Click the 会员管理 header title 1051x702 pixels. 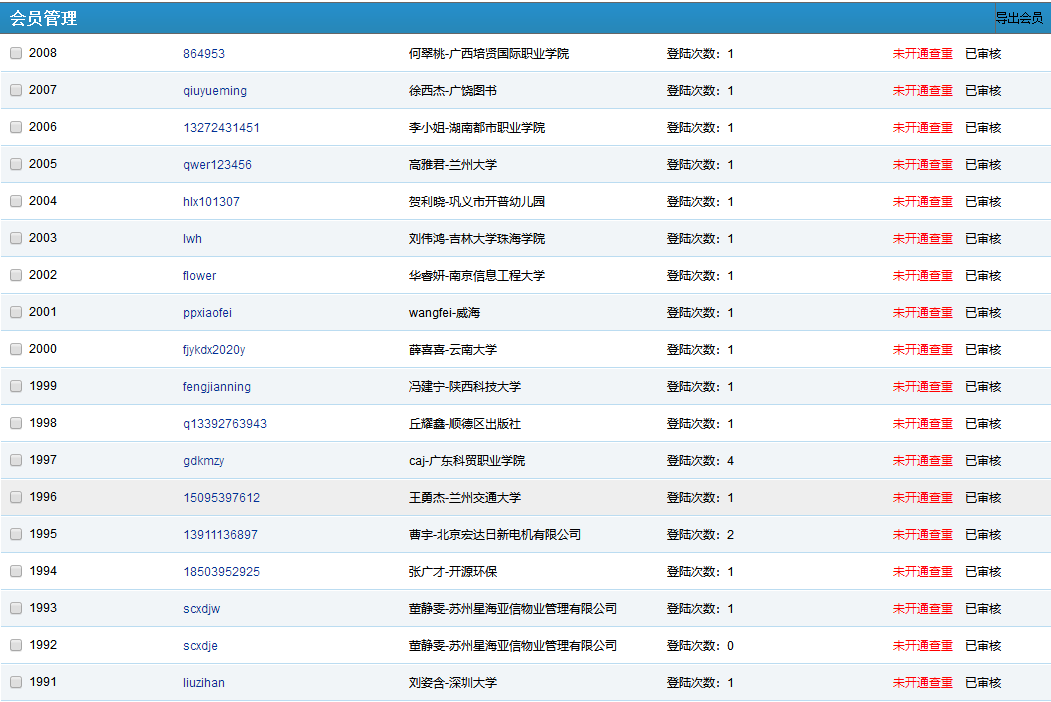point(43,18)
